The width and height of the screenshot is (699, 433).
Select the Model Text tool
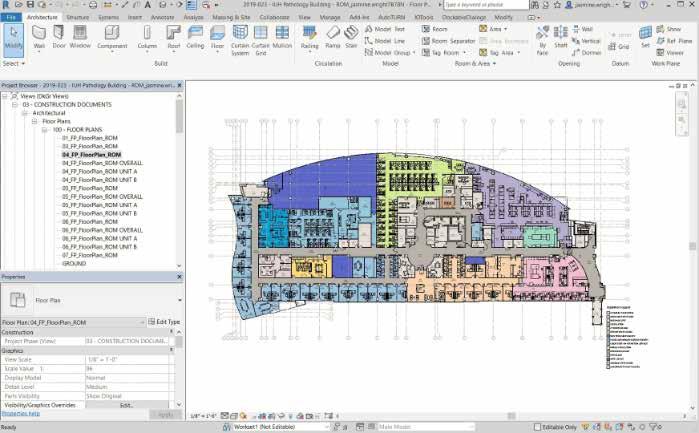[x=385, y=29]
